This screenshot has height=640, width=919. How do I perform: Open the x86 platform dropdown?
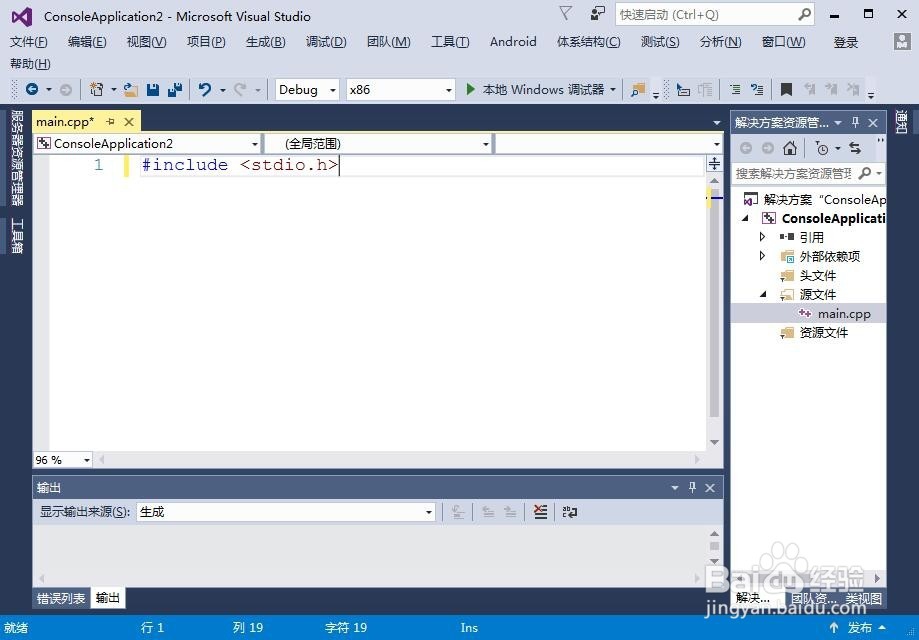click(x=449, y=90)
